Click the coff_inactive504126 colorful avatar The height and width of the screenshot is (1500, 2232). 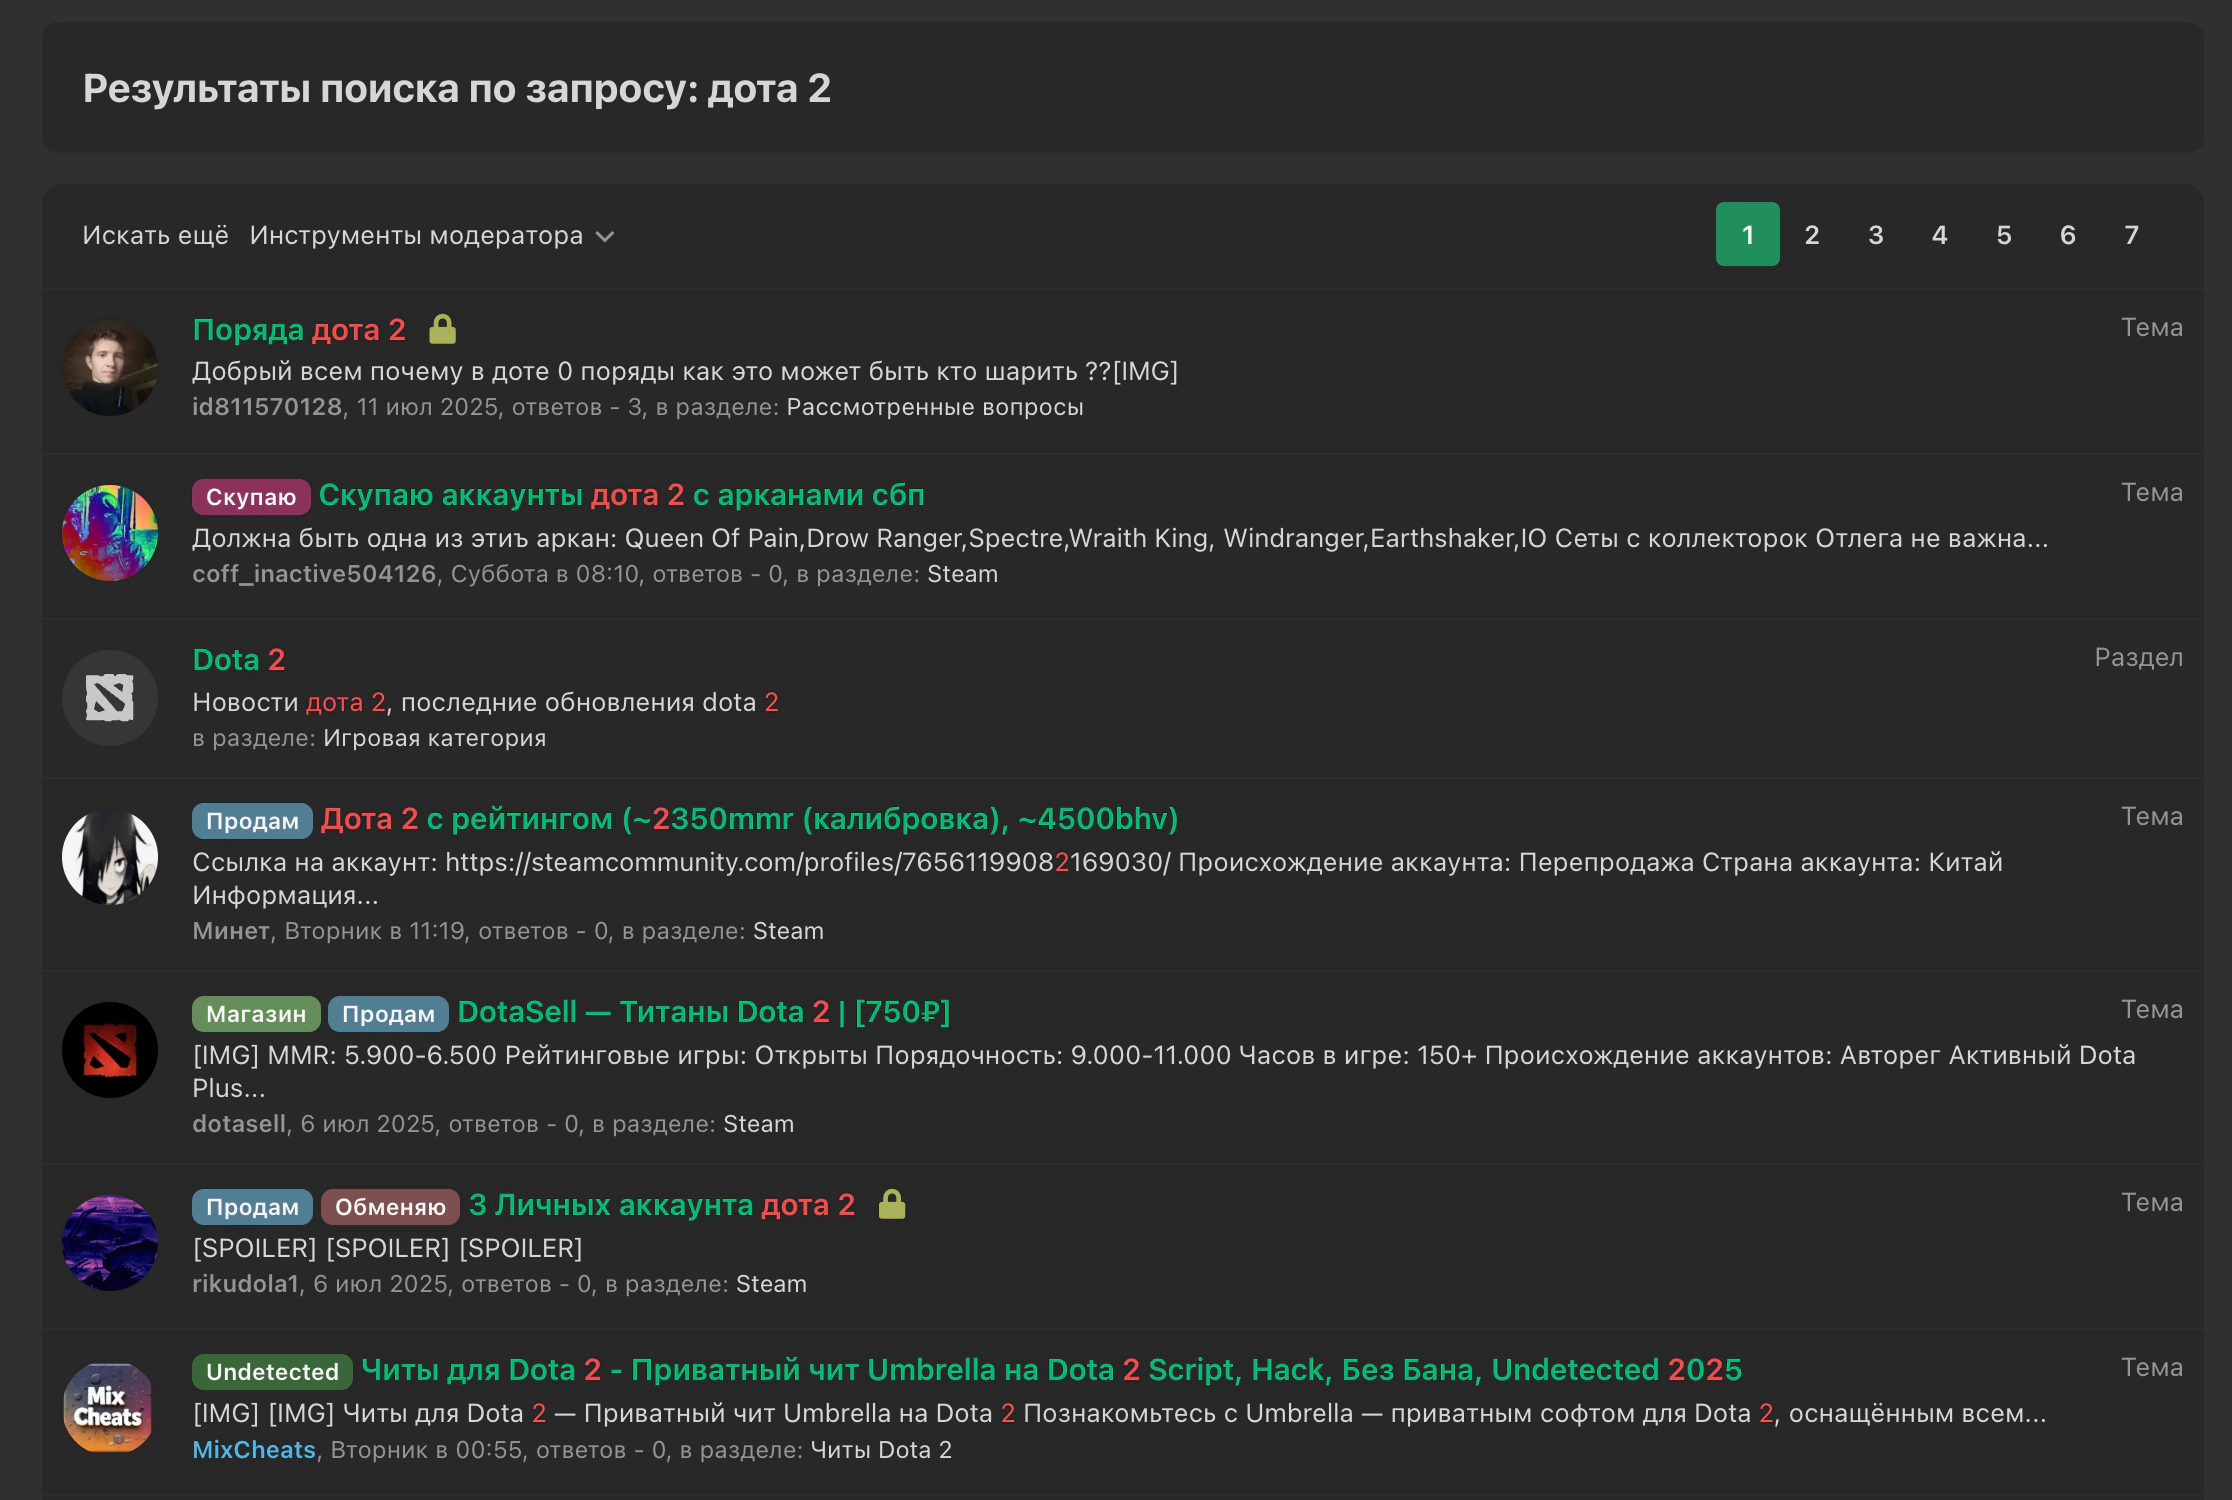click(110, 533)
